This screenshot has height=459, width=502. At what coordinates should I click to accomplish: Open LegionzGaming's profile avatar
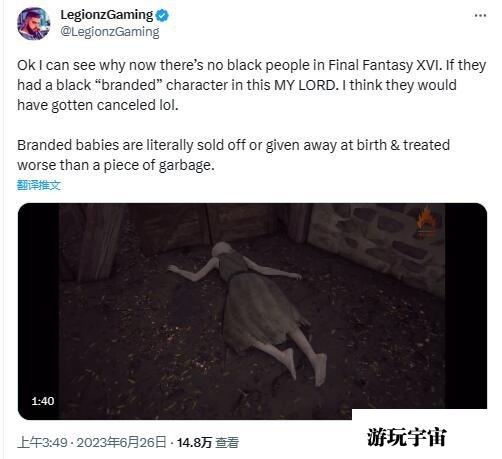coord(34,24)
